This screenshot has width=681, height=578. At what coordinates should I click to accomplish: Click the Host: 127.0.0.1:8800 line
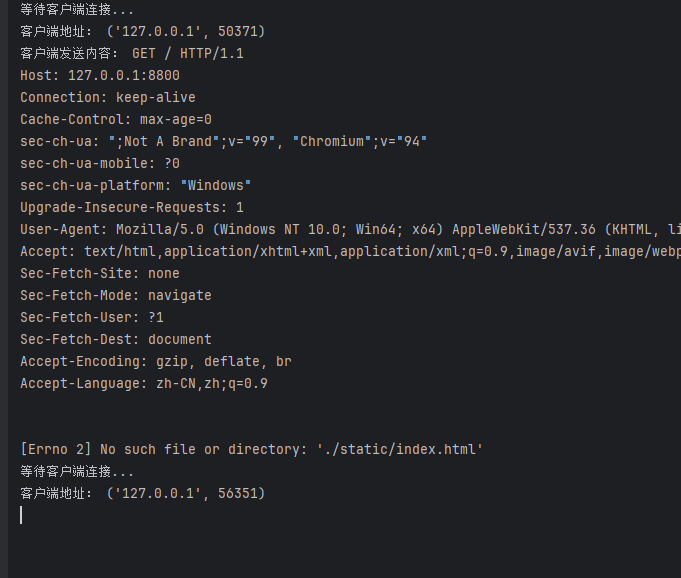[100, 75]
